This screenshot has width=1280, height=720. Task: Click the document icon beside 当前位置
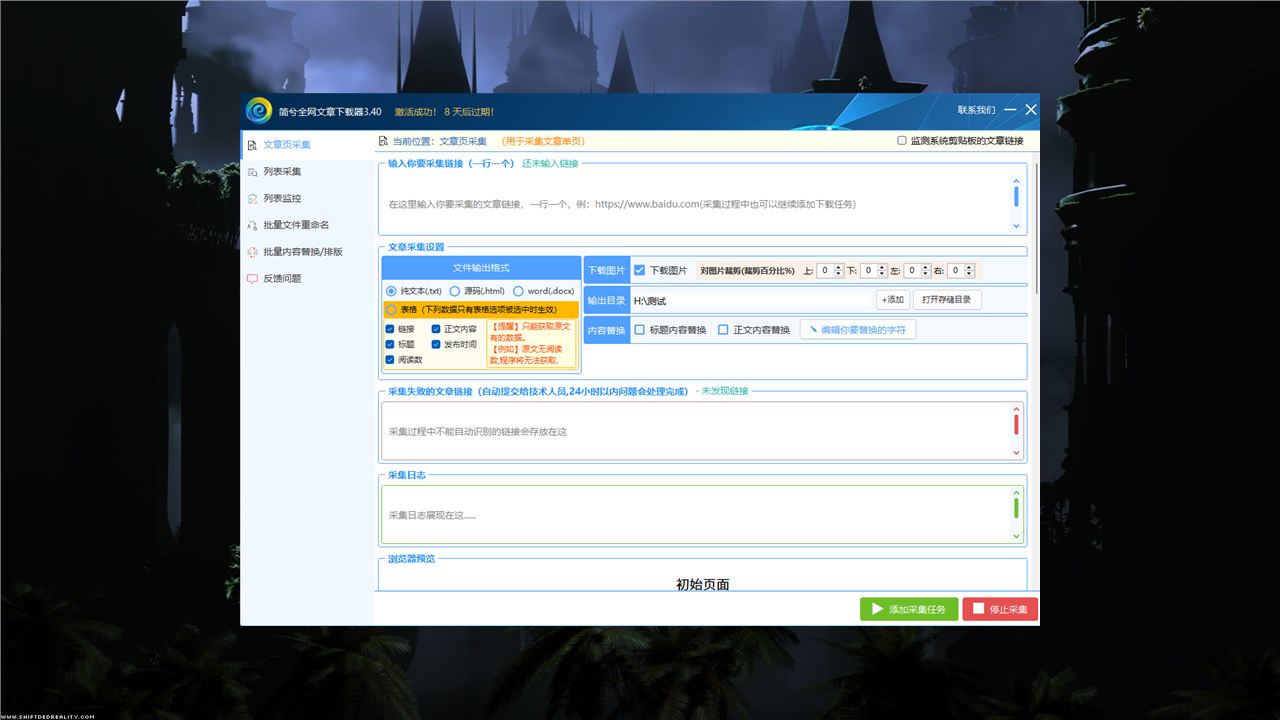[383, 142]
